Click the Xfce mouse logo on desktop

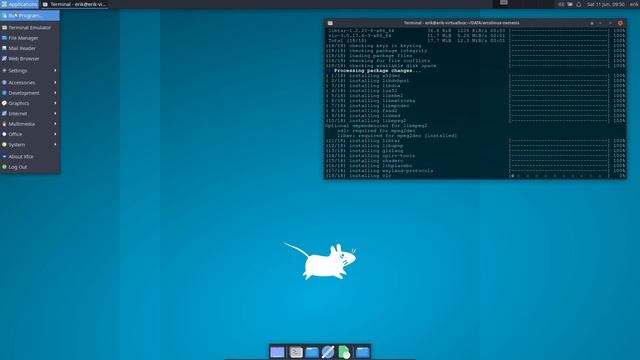coord(320,261)
